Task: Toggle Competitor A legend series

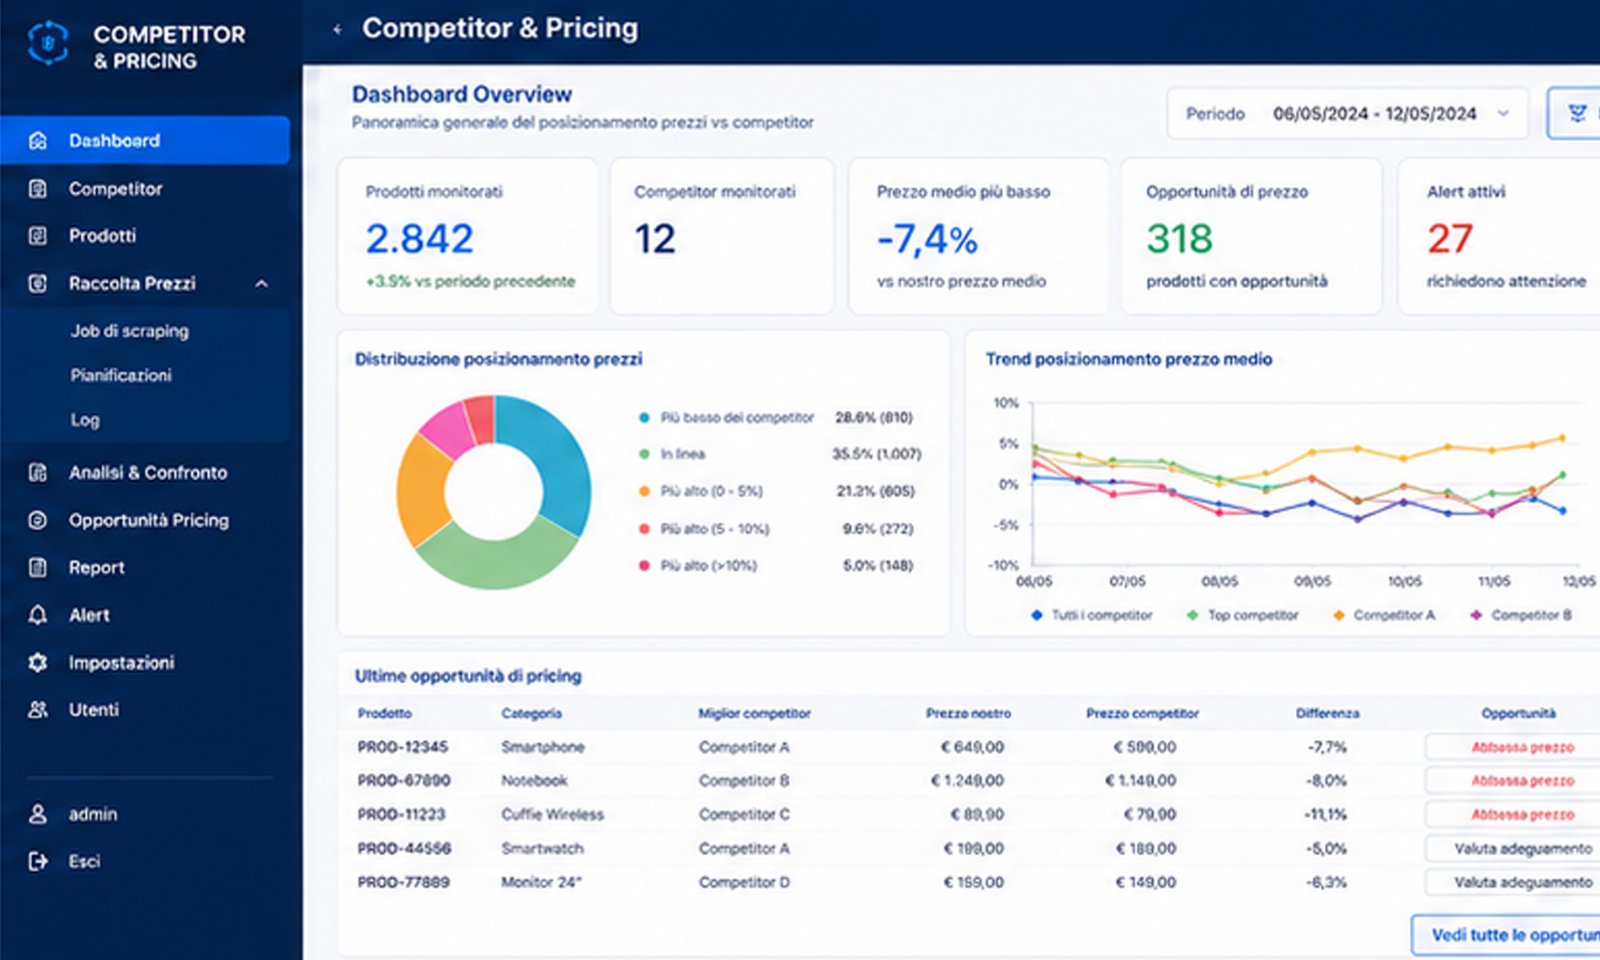Action: coord(1384,615)
